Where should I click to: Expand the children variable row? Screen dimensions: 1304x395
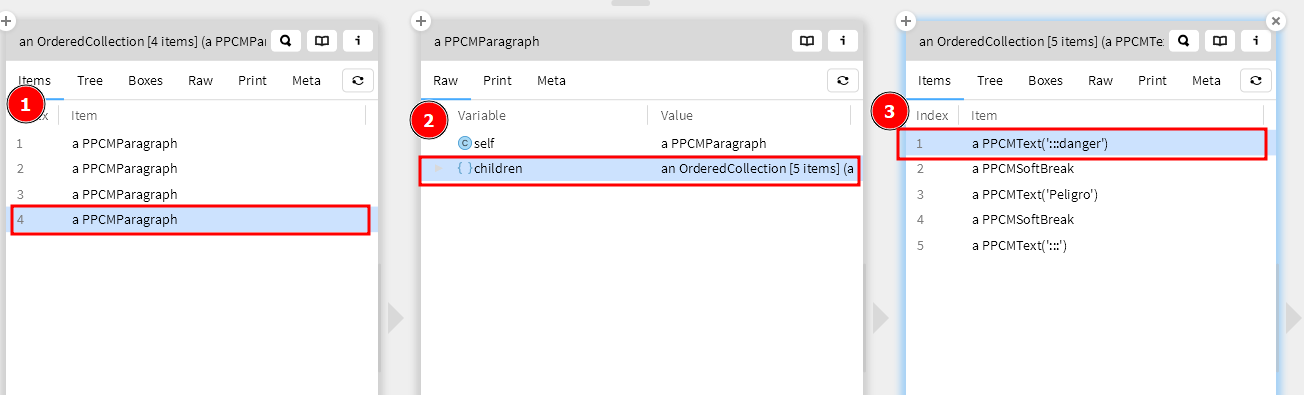[x=438, y=169]
